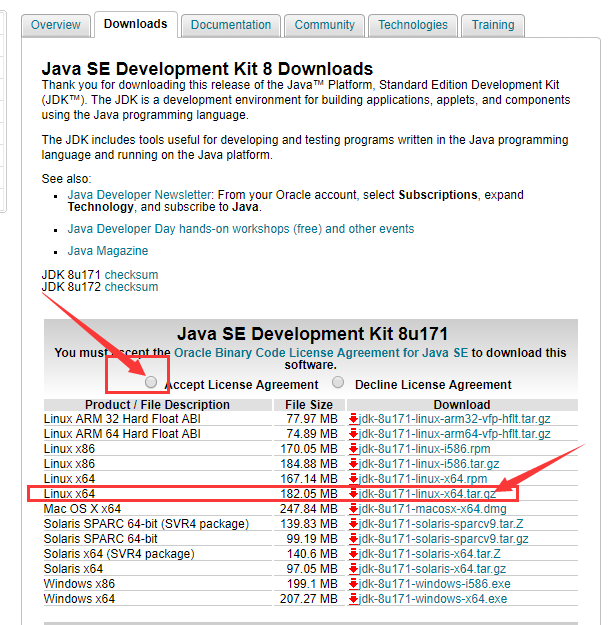Click Java SE Development Kit 8 Downloads heading

207,69
